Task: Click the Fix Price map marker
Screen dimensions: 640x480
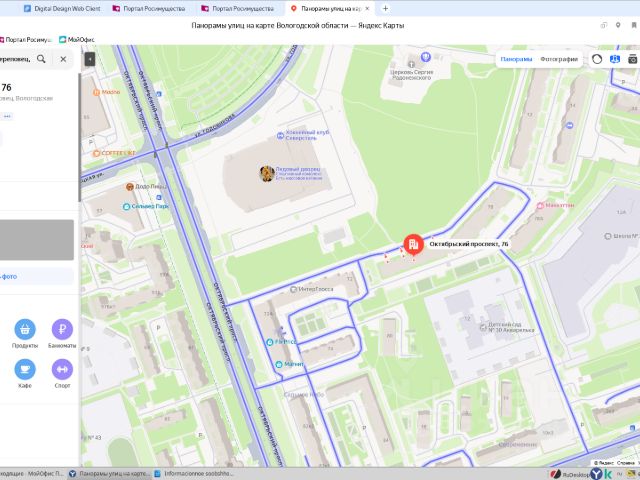Action: pos(269,342)
